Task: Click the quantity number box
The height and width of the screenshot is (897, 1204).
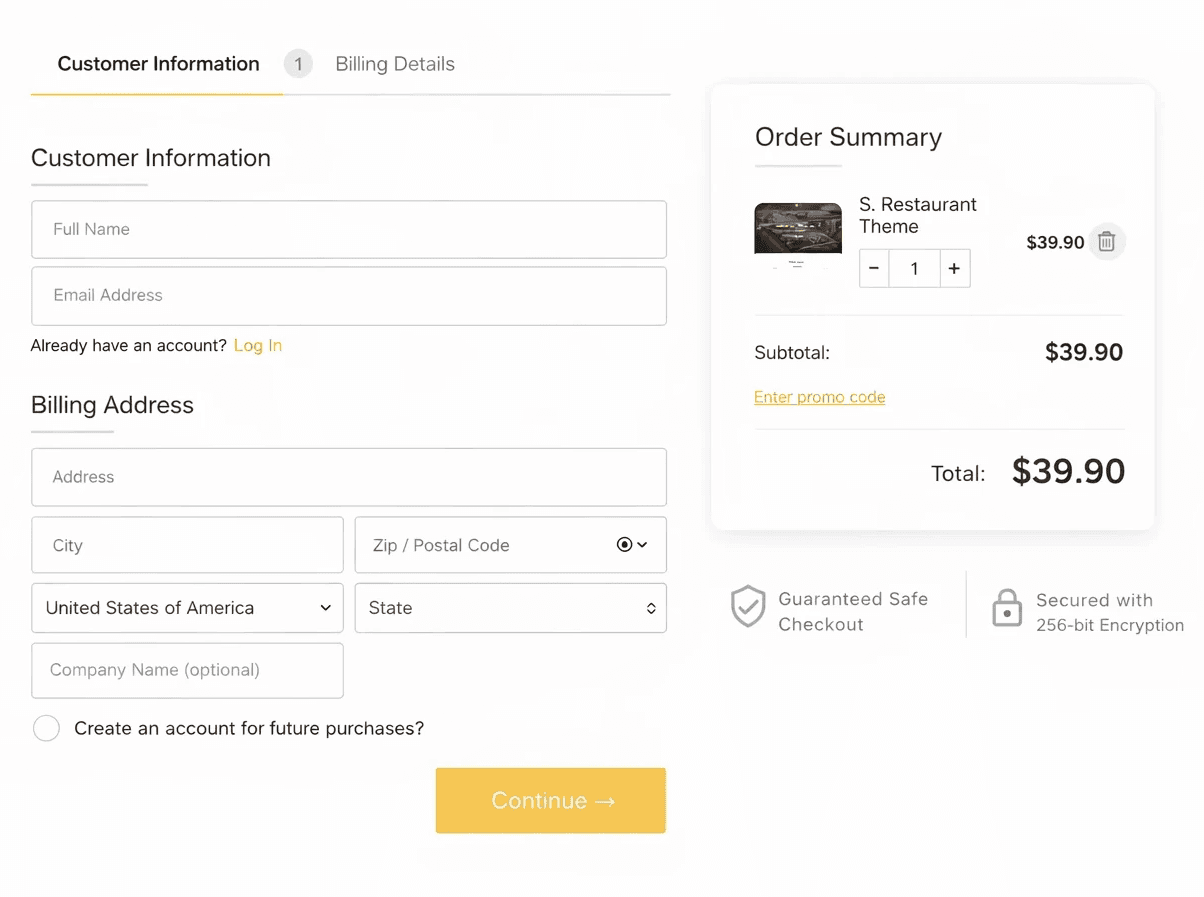Action: [914, 269]
